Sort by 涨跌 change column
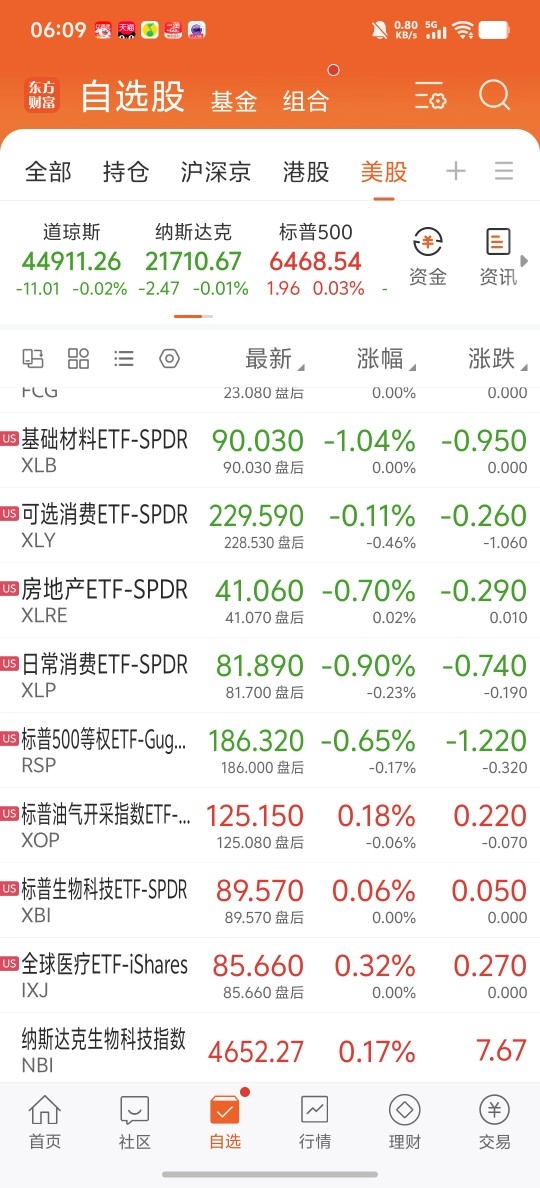Screen dimensions: 540x1188 [498, 358]
